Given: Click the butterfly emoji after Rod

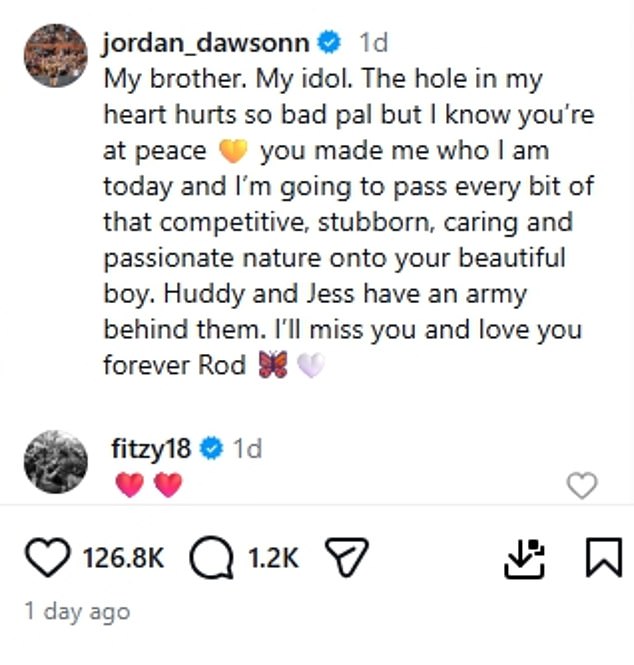Looking at the screenshot, I should (273, 364).
